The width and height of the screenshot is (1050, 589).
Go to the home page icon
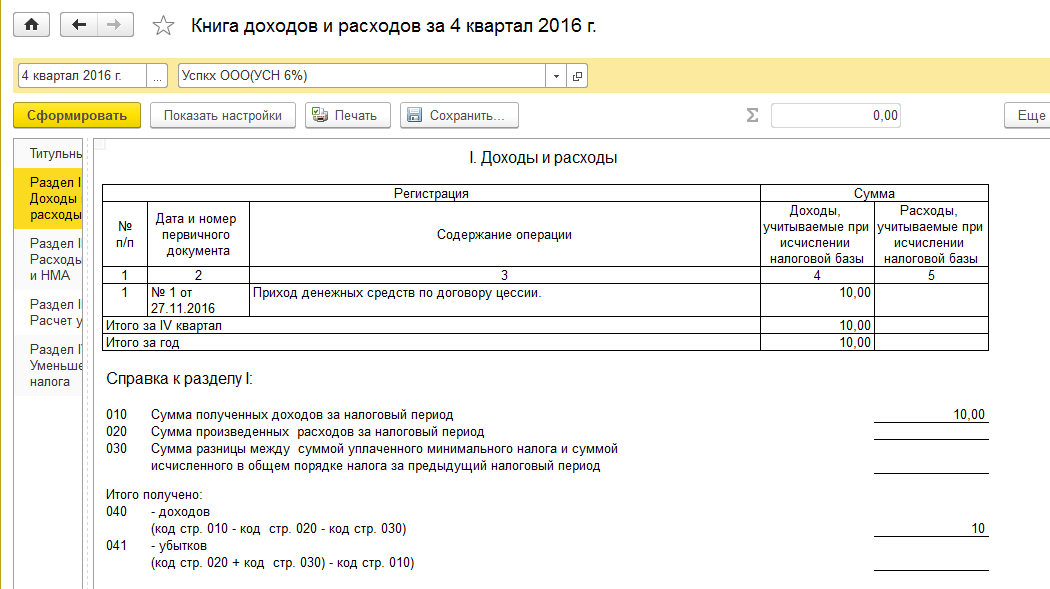click(31, 25)
